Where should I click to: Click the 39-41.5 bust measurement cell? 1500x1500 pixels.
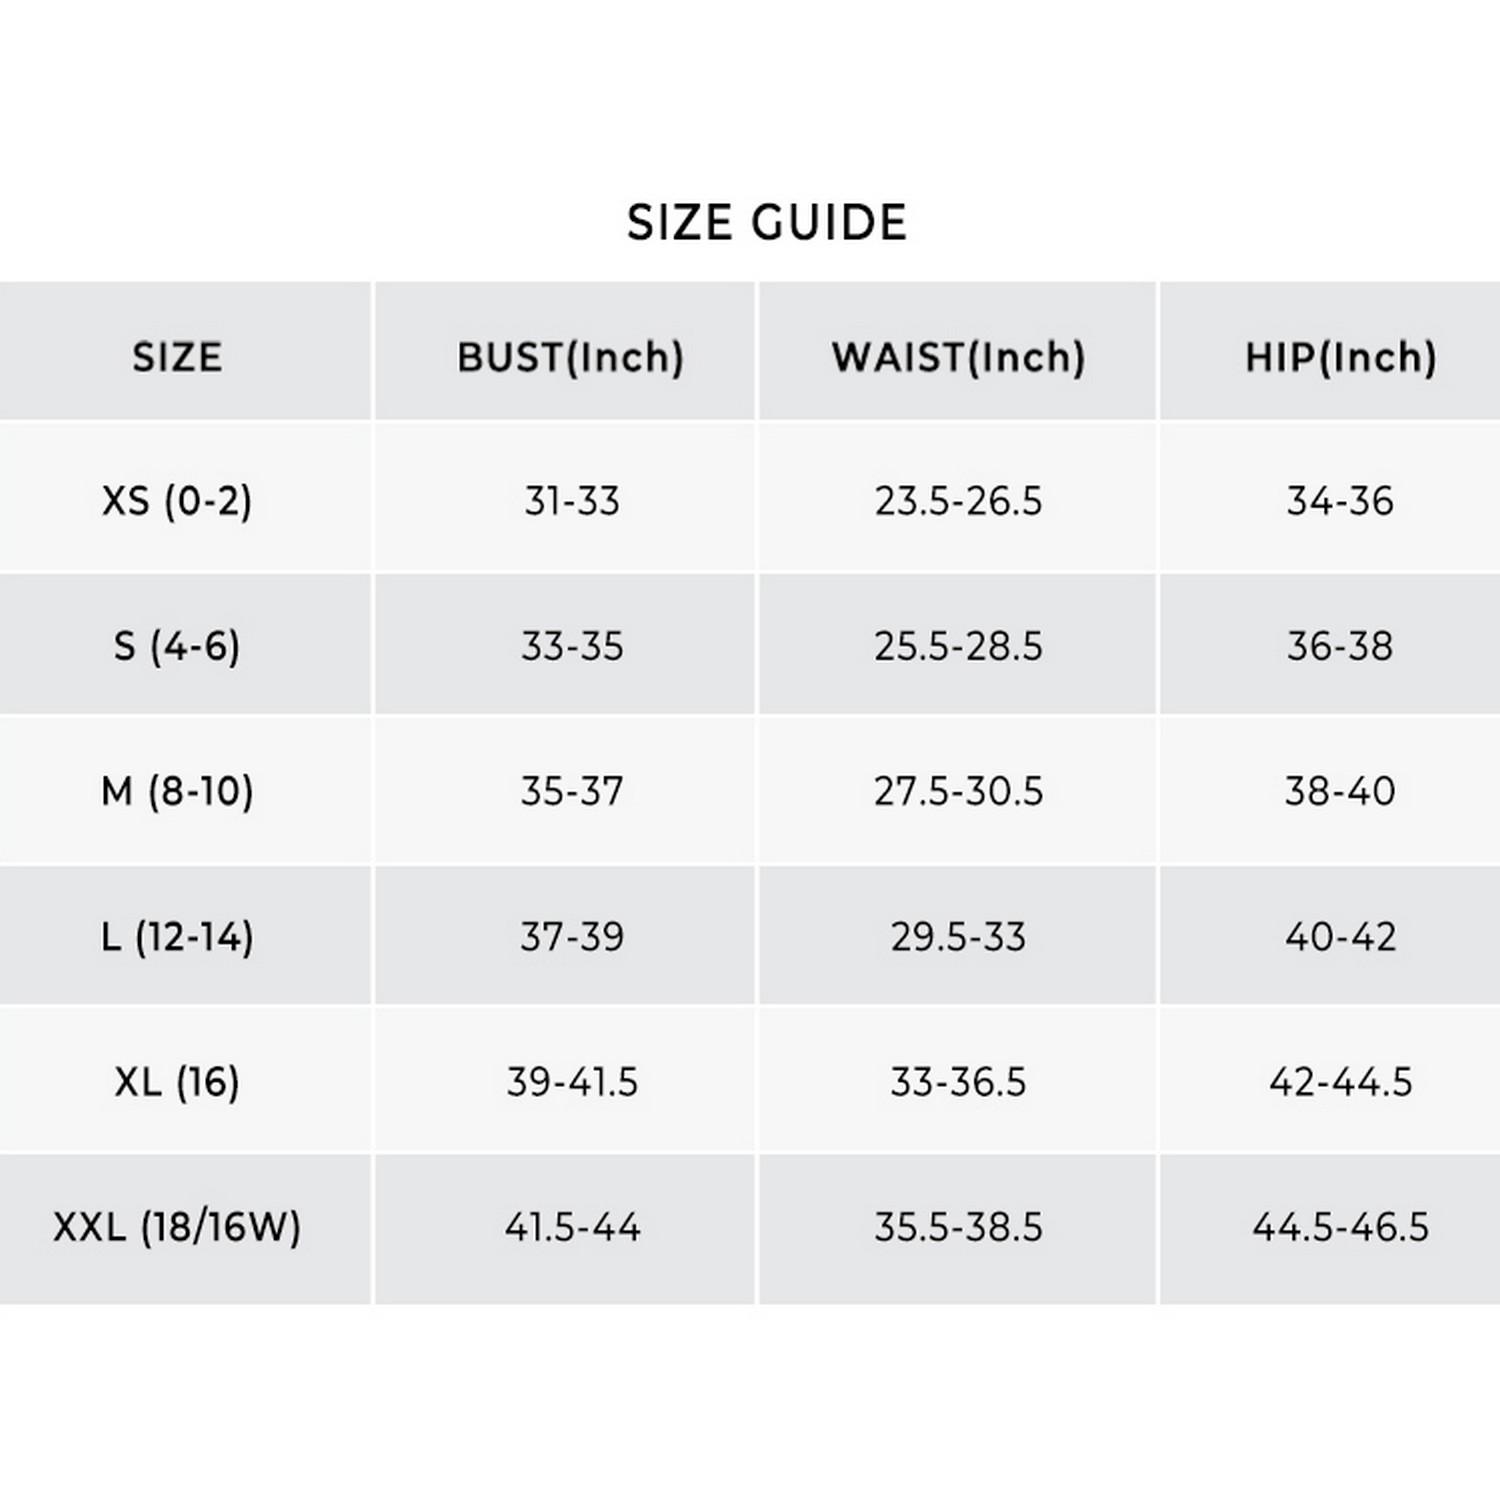(571, 1082)
